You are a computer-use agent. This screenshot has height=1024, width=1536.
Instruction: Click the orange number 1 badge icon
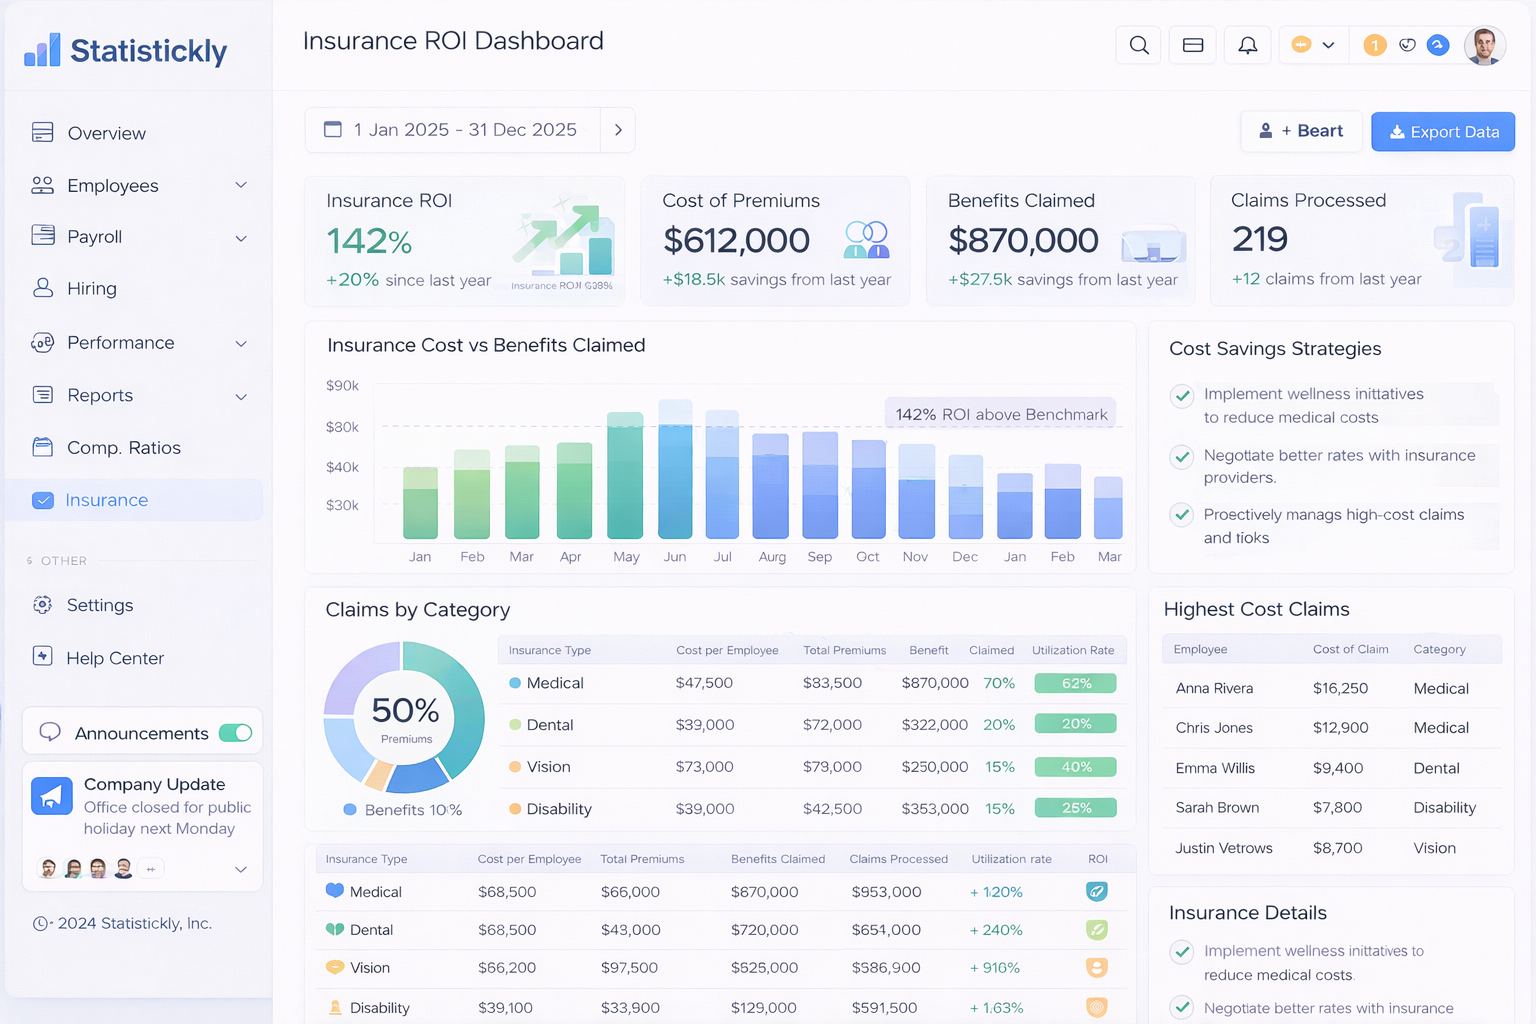1375,45
